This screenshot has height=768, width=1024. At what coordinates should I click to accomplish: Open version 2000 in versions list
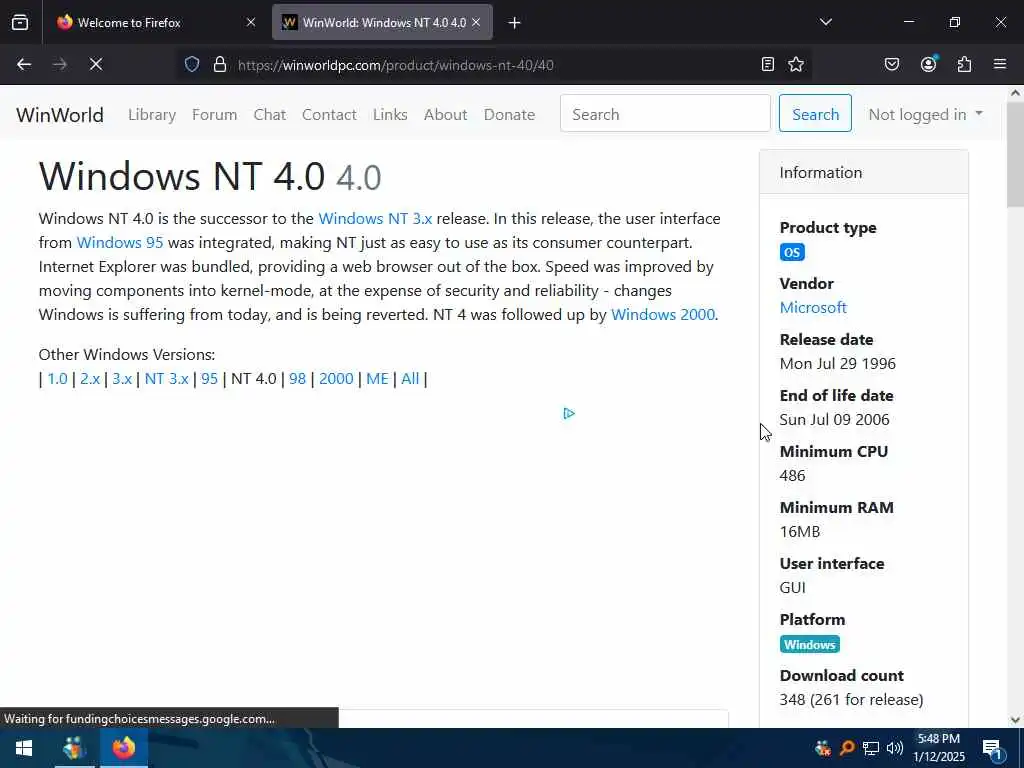pyautogui.click(x=336, y=379)
